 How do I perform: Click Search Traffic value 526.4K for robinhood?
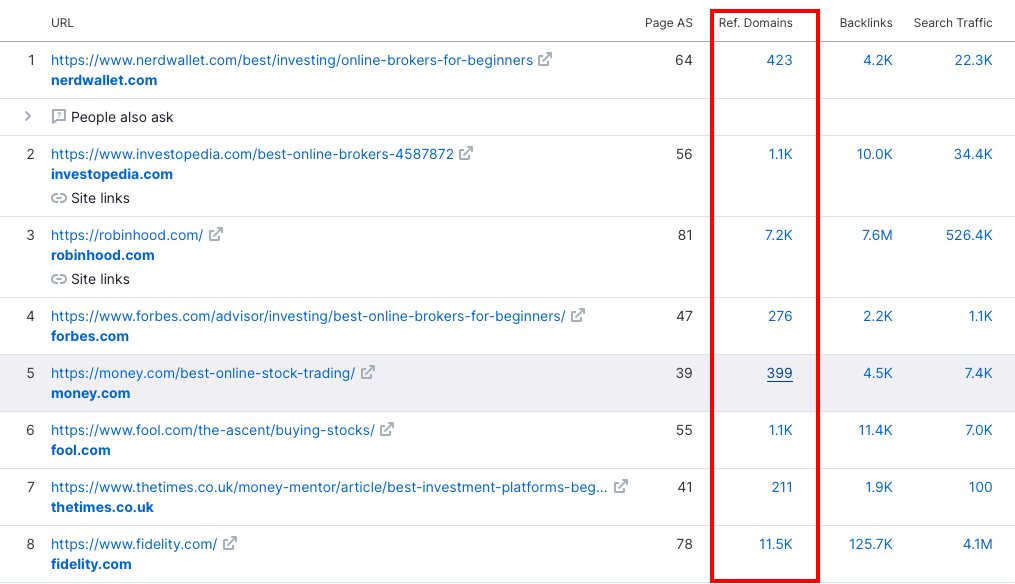click(x=969, y=235)
